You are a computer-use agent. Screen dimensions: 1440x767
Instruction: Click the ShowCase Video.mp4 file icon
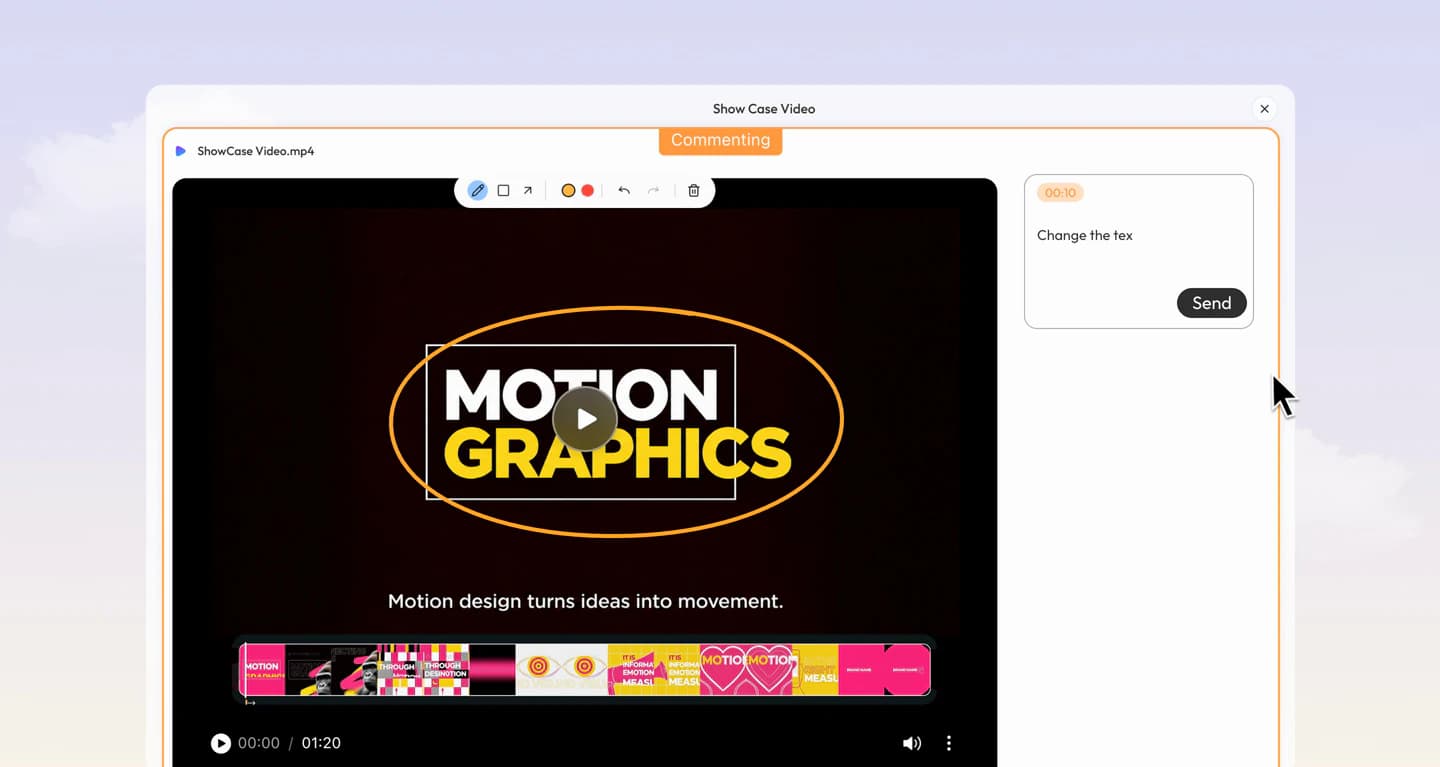click(x=181, y=151)
